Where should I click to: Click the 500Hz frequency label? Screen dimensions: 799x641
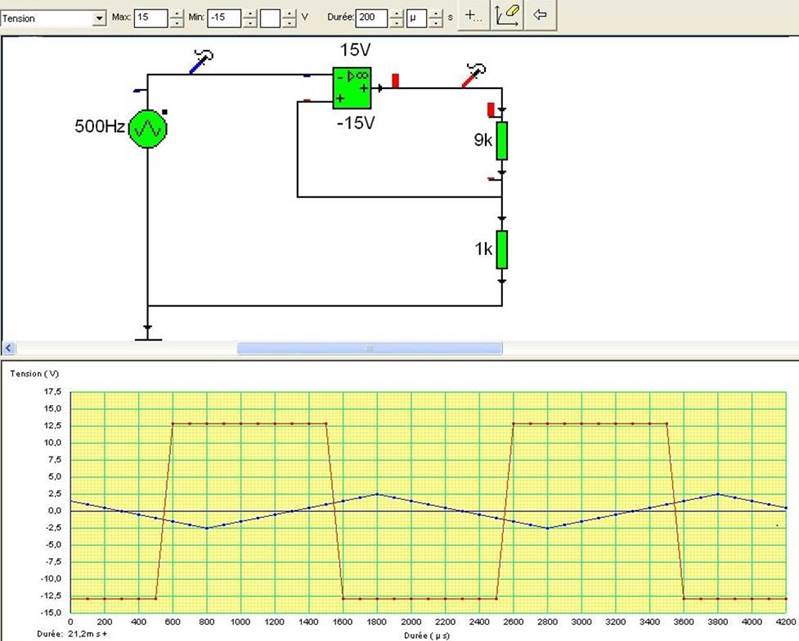[99, 126]
